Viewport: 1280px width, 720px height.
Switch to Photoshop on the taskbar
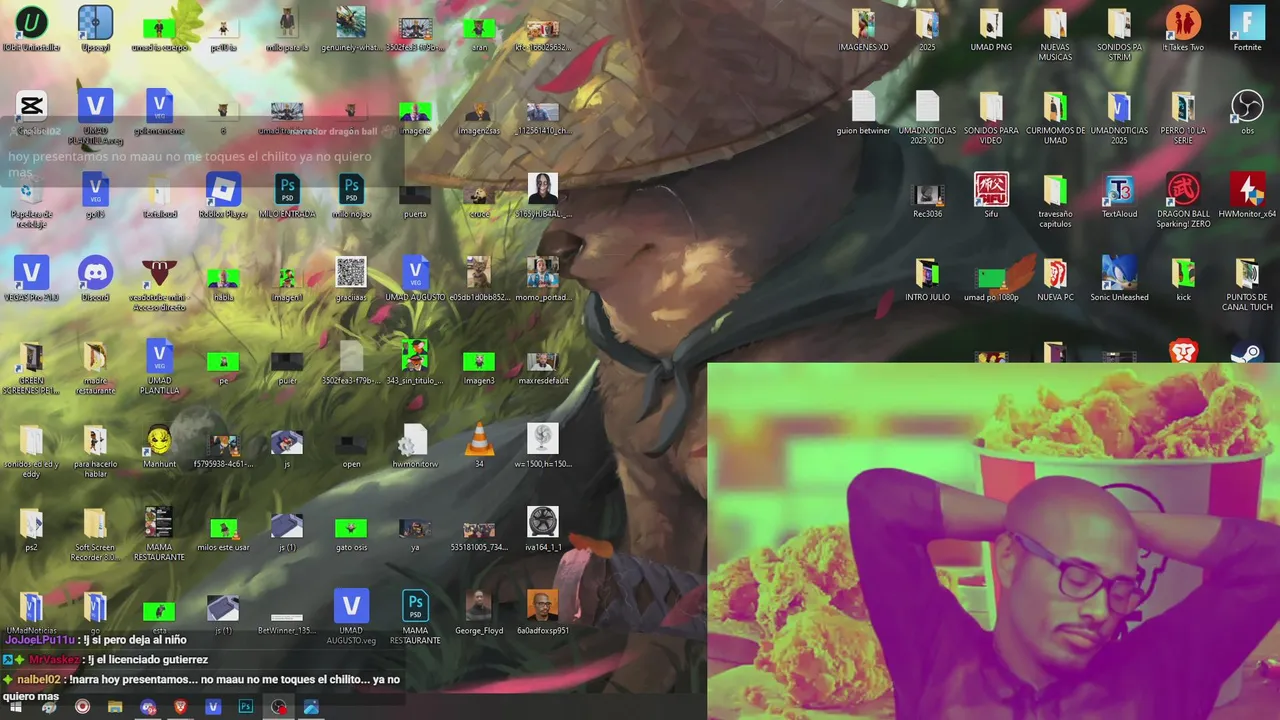pyautogui.click(x=246, y=707)
